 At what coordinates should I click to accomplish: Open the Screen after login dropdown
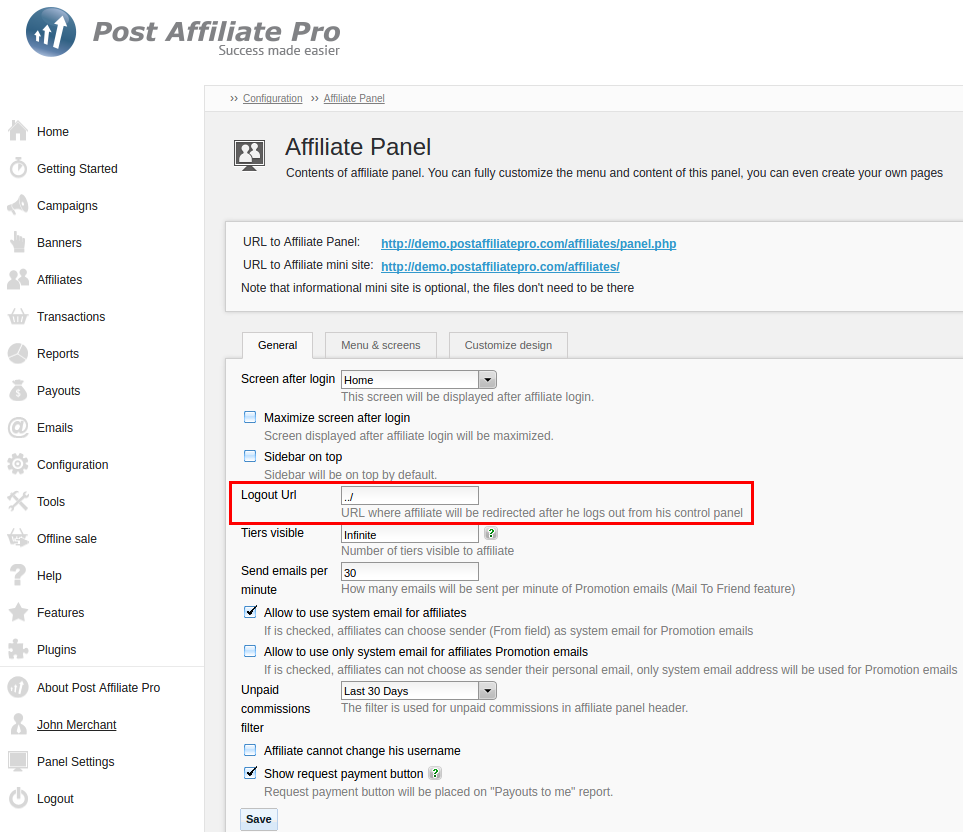pyautogui.click(x=418, y=380)
